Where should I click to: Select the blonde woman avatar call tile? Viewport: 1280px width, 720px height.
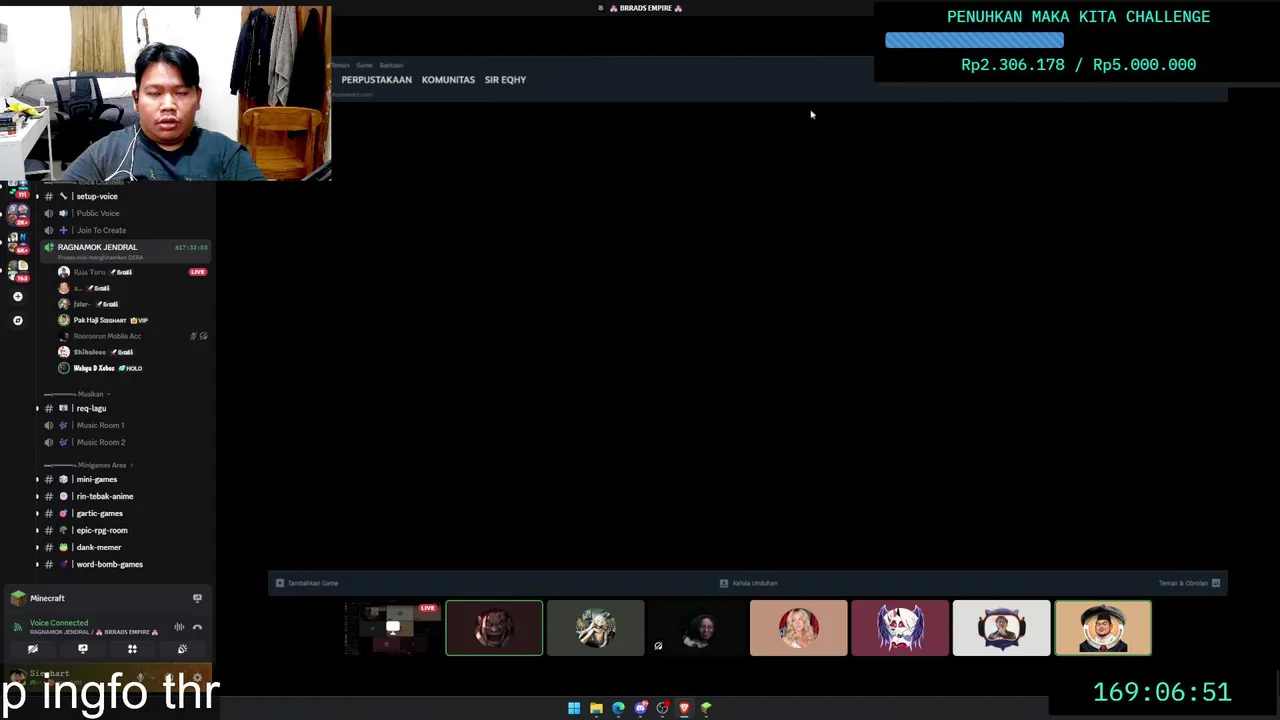tap(798, 628)
